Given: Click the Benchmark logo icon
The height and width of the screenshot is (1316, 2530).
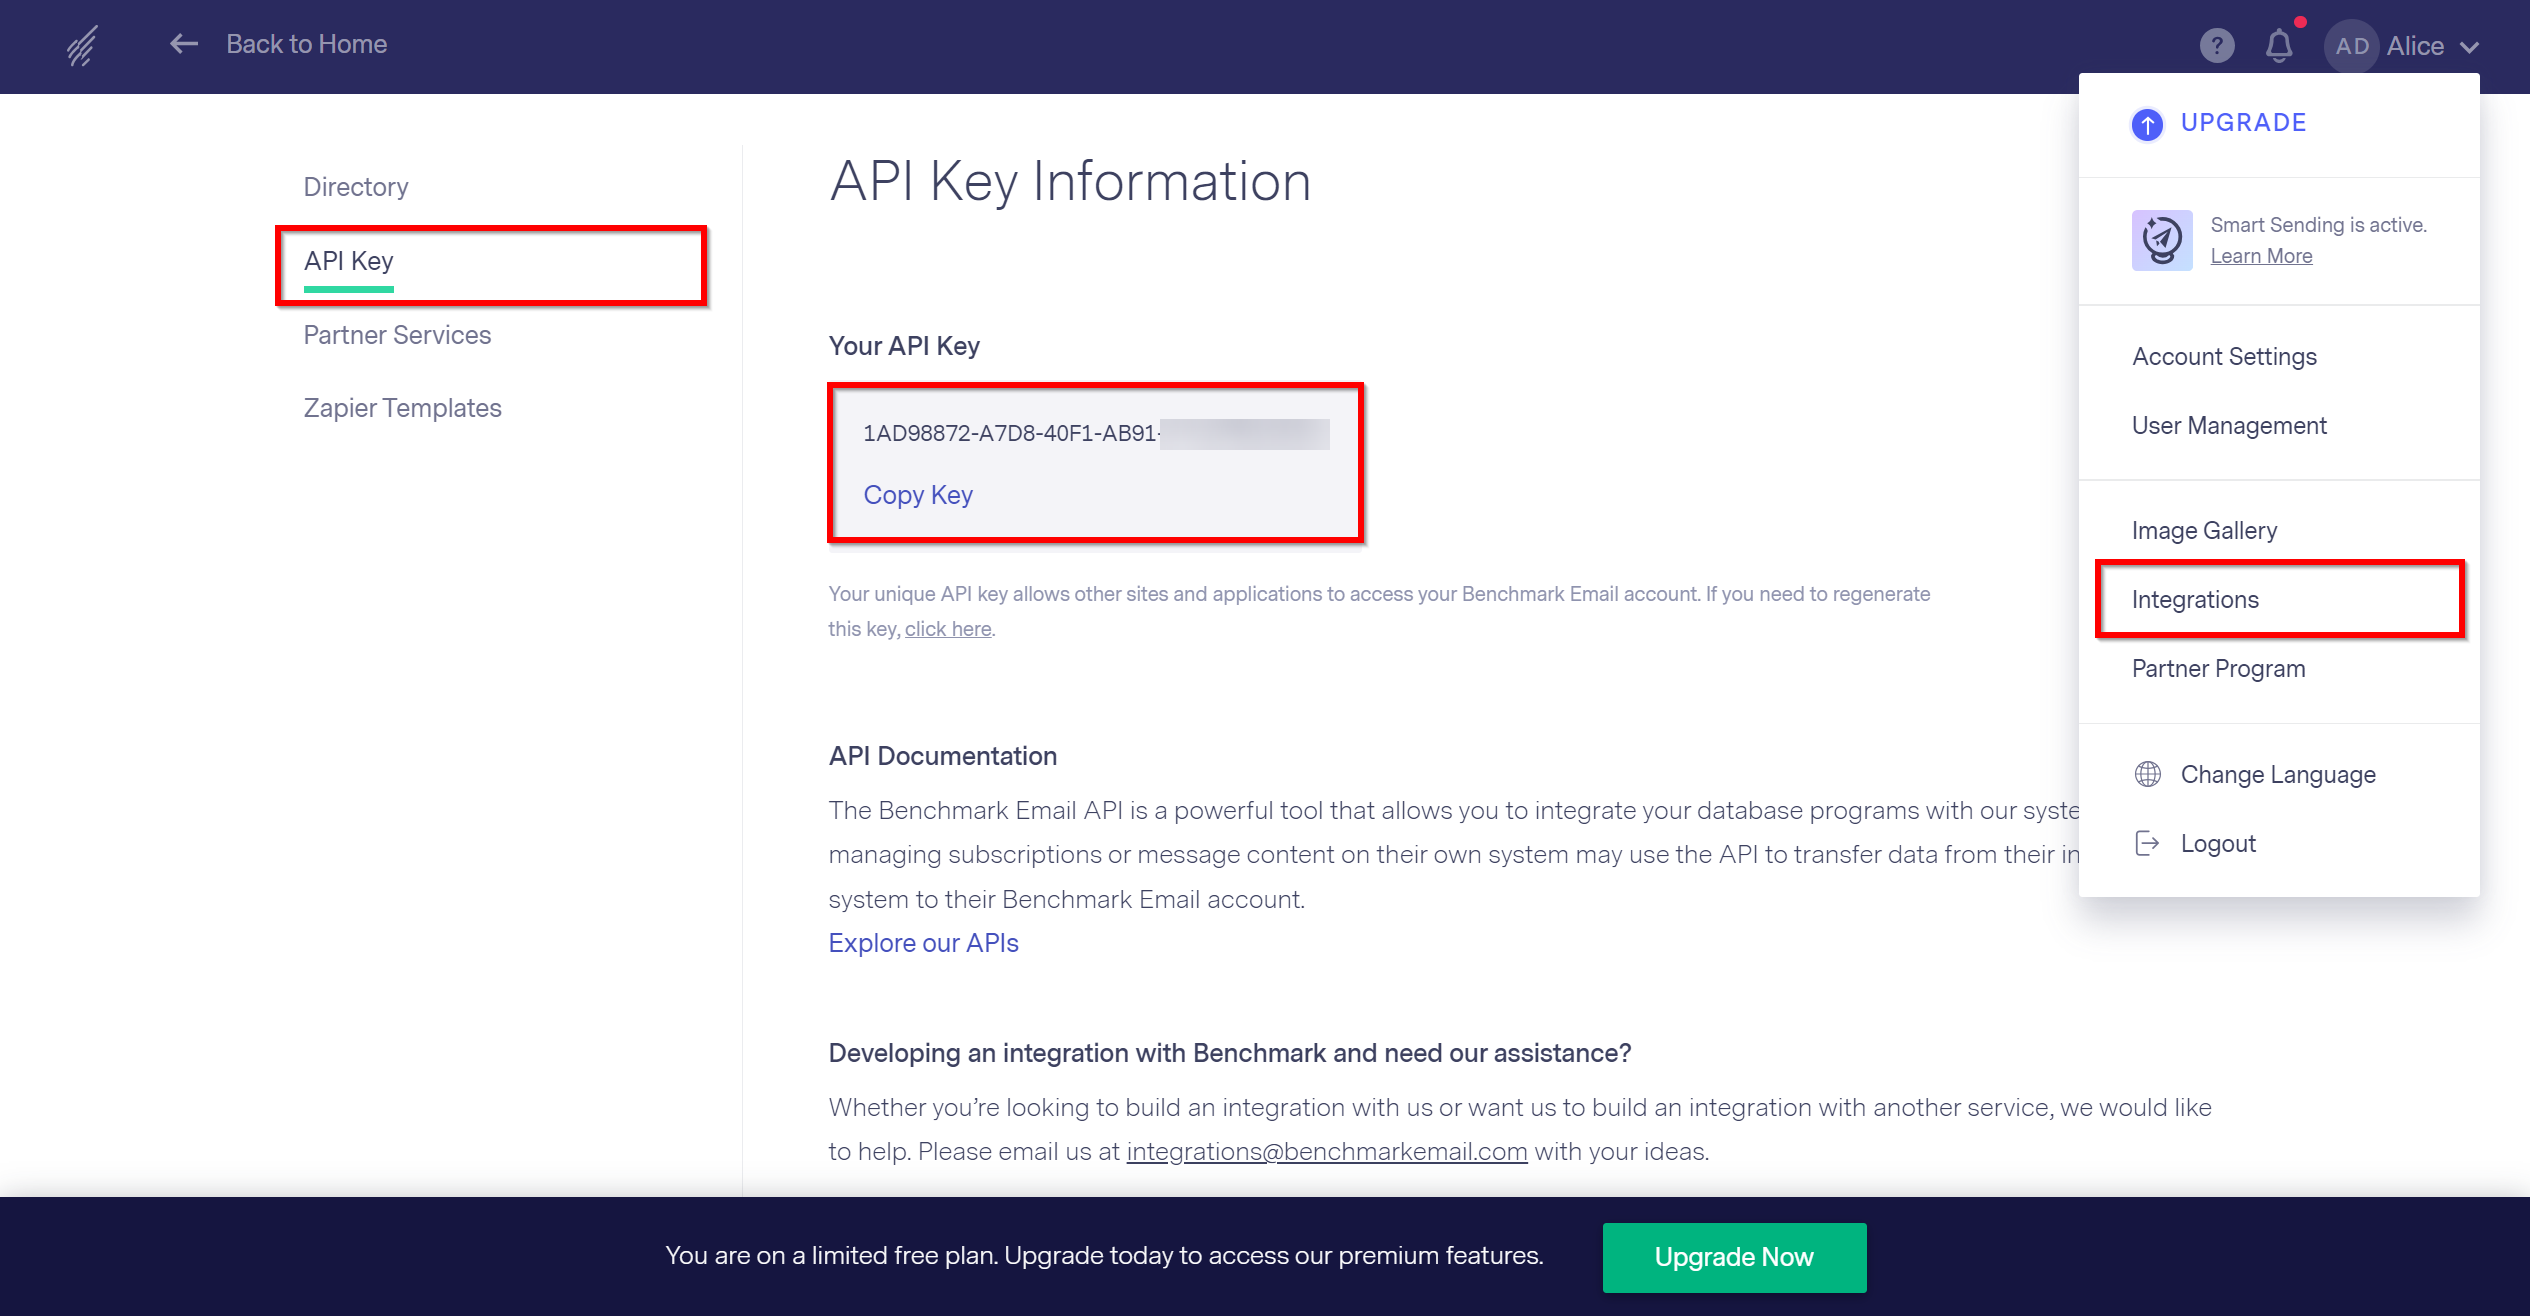Looking at the screenshot, I should coord(82,45).
